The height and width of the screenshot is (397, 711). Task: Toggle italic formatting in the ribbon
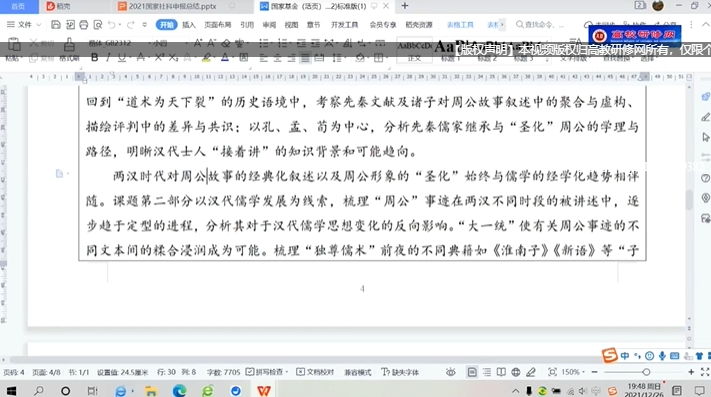(x=108, y=58)
